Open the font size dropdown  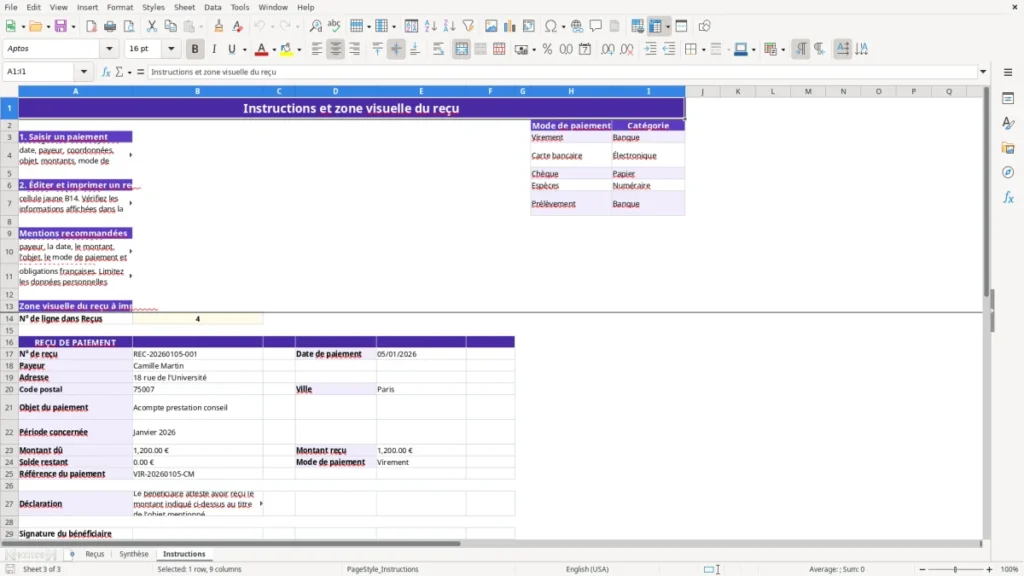tap(171, 49)
